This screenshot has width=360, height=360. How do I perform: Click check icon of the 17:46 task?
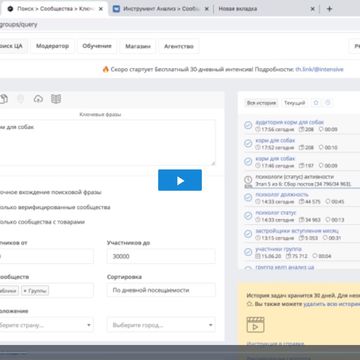(x=248, y=162)
